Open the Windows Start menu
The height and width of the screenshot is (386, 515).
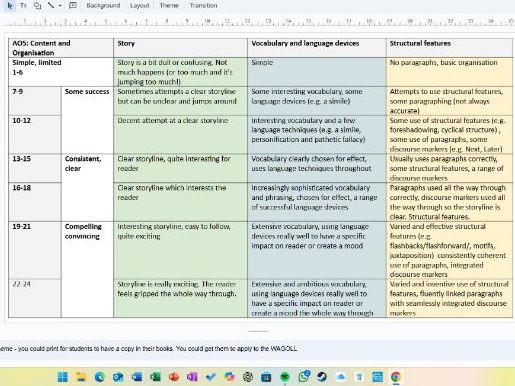[x=63, y=377]
